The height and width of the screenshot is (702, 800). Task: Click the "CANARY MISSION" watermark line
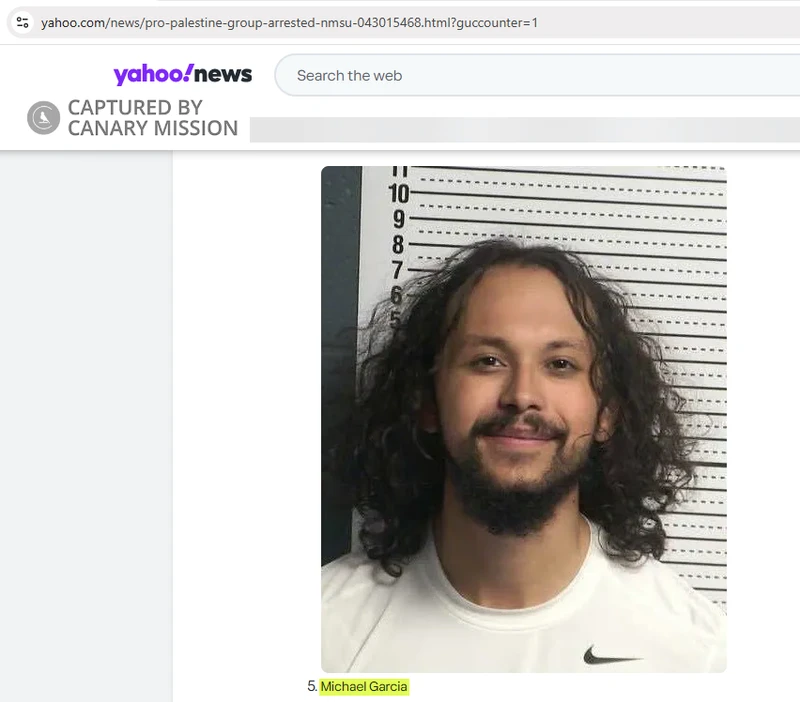(x=153, y=128)
